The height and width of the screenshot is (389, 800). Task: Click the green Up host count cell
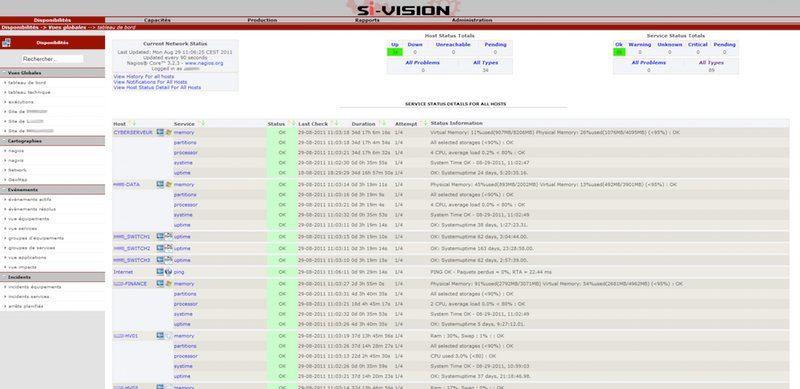(395, 52)
